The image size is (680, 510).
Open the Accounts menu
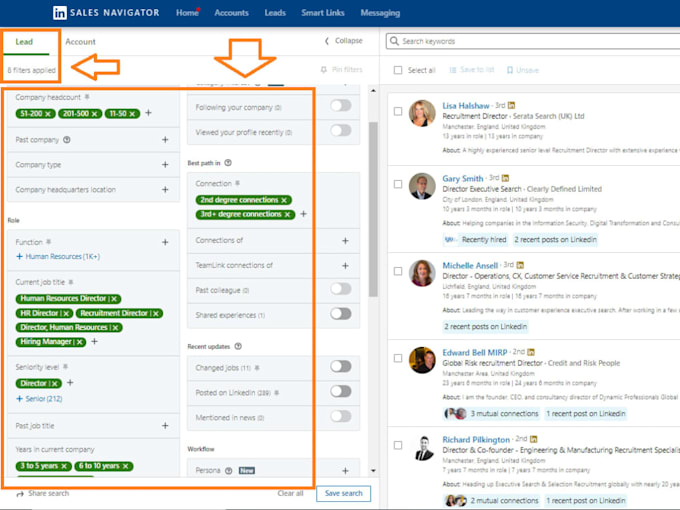tap(232, 13)
